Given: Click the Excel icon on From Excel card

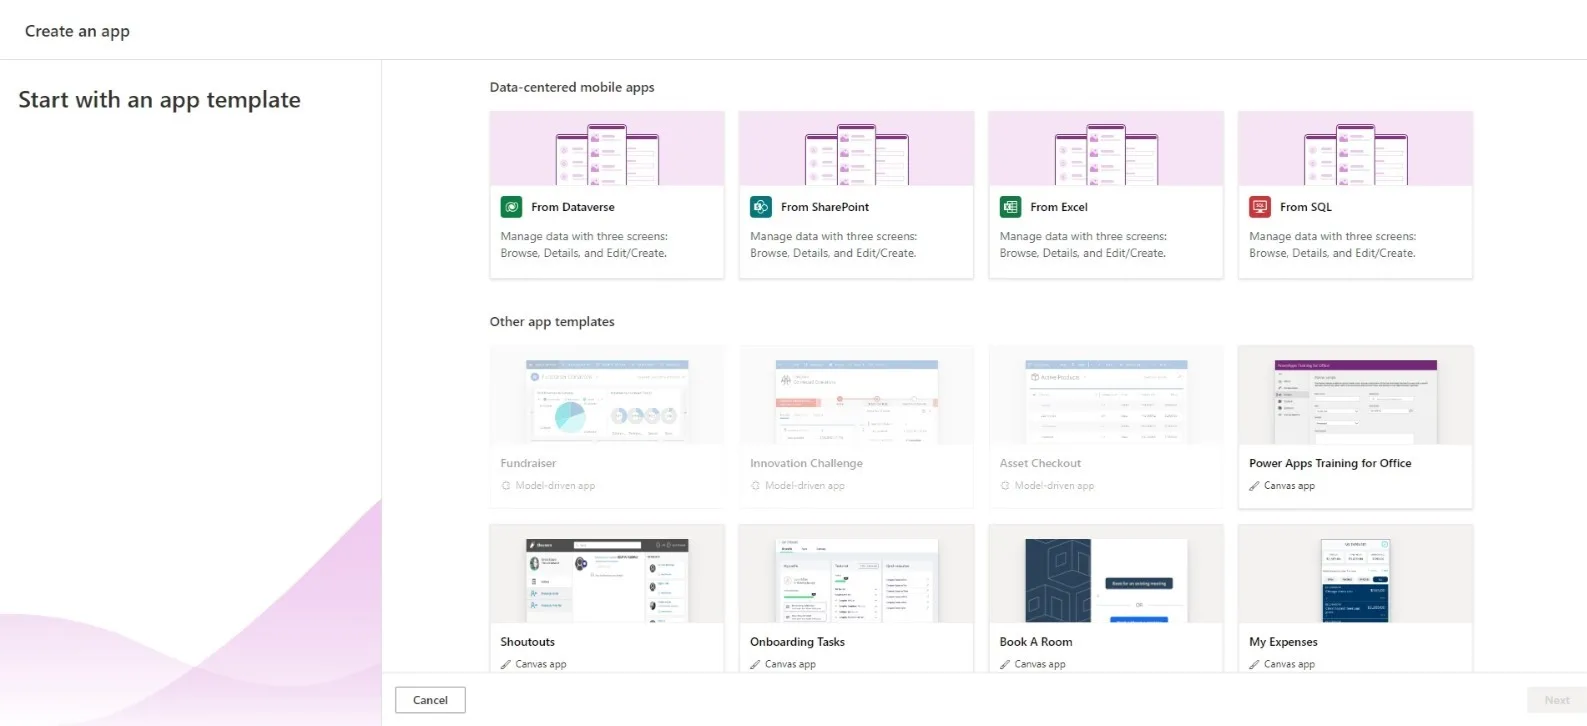Looking at the screenshot, I should click(1010, 207).
